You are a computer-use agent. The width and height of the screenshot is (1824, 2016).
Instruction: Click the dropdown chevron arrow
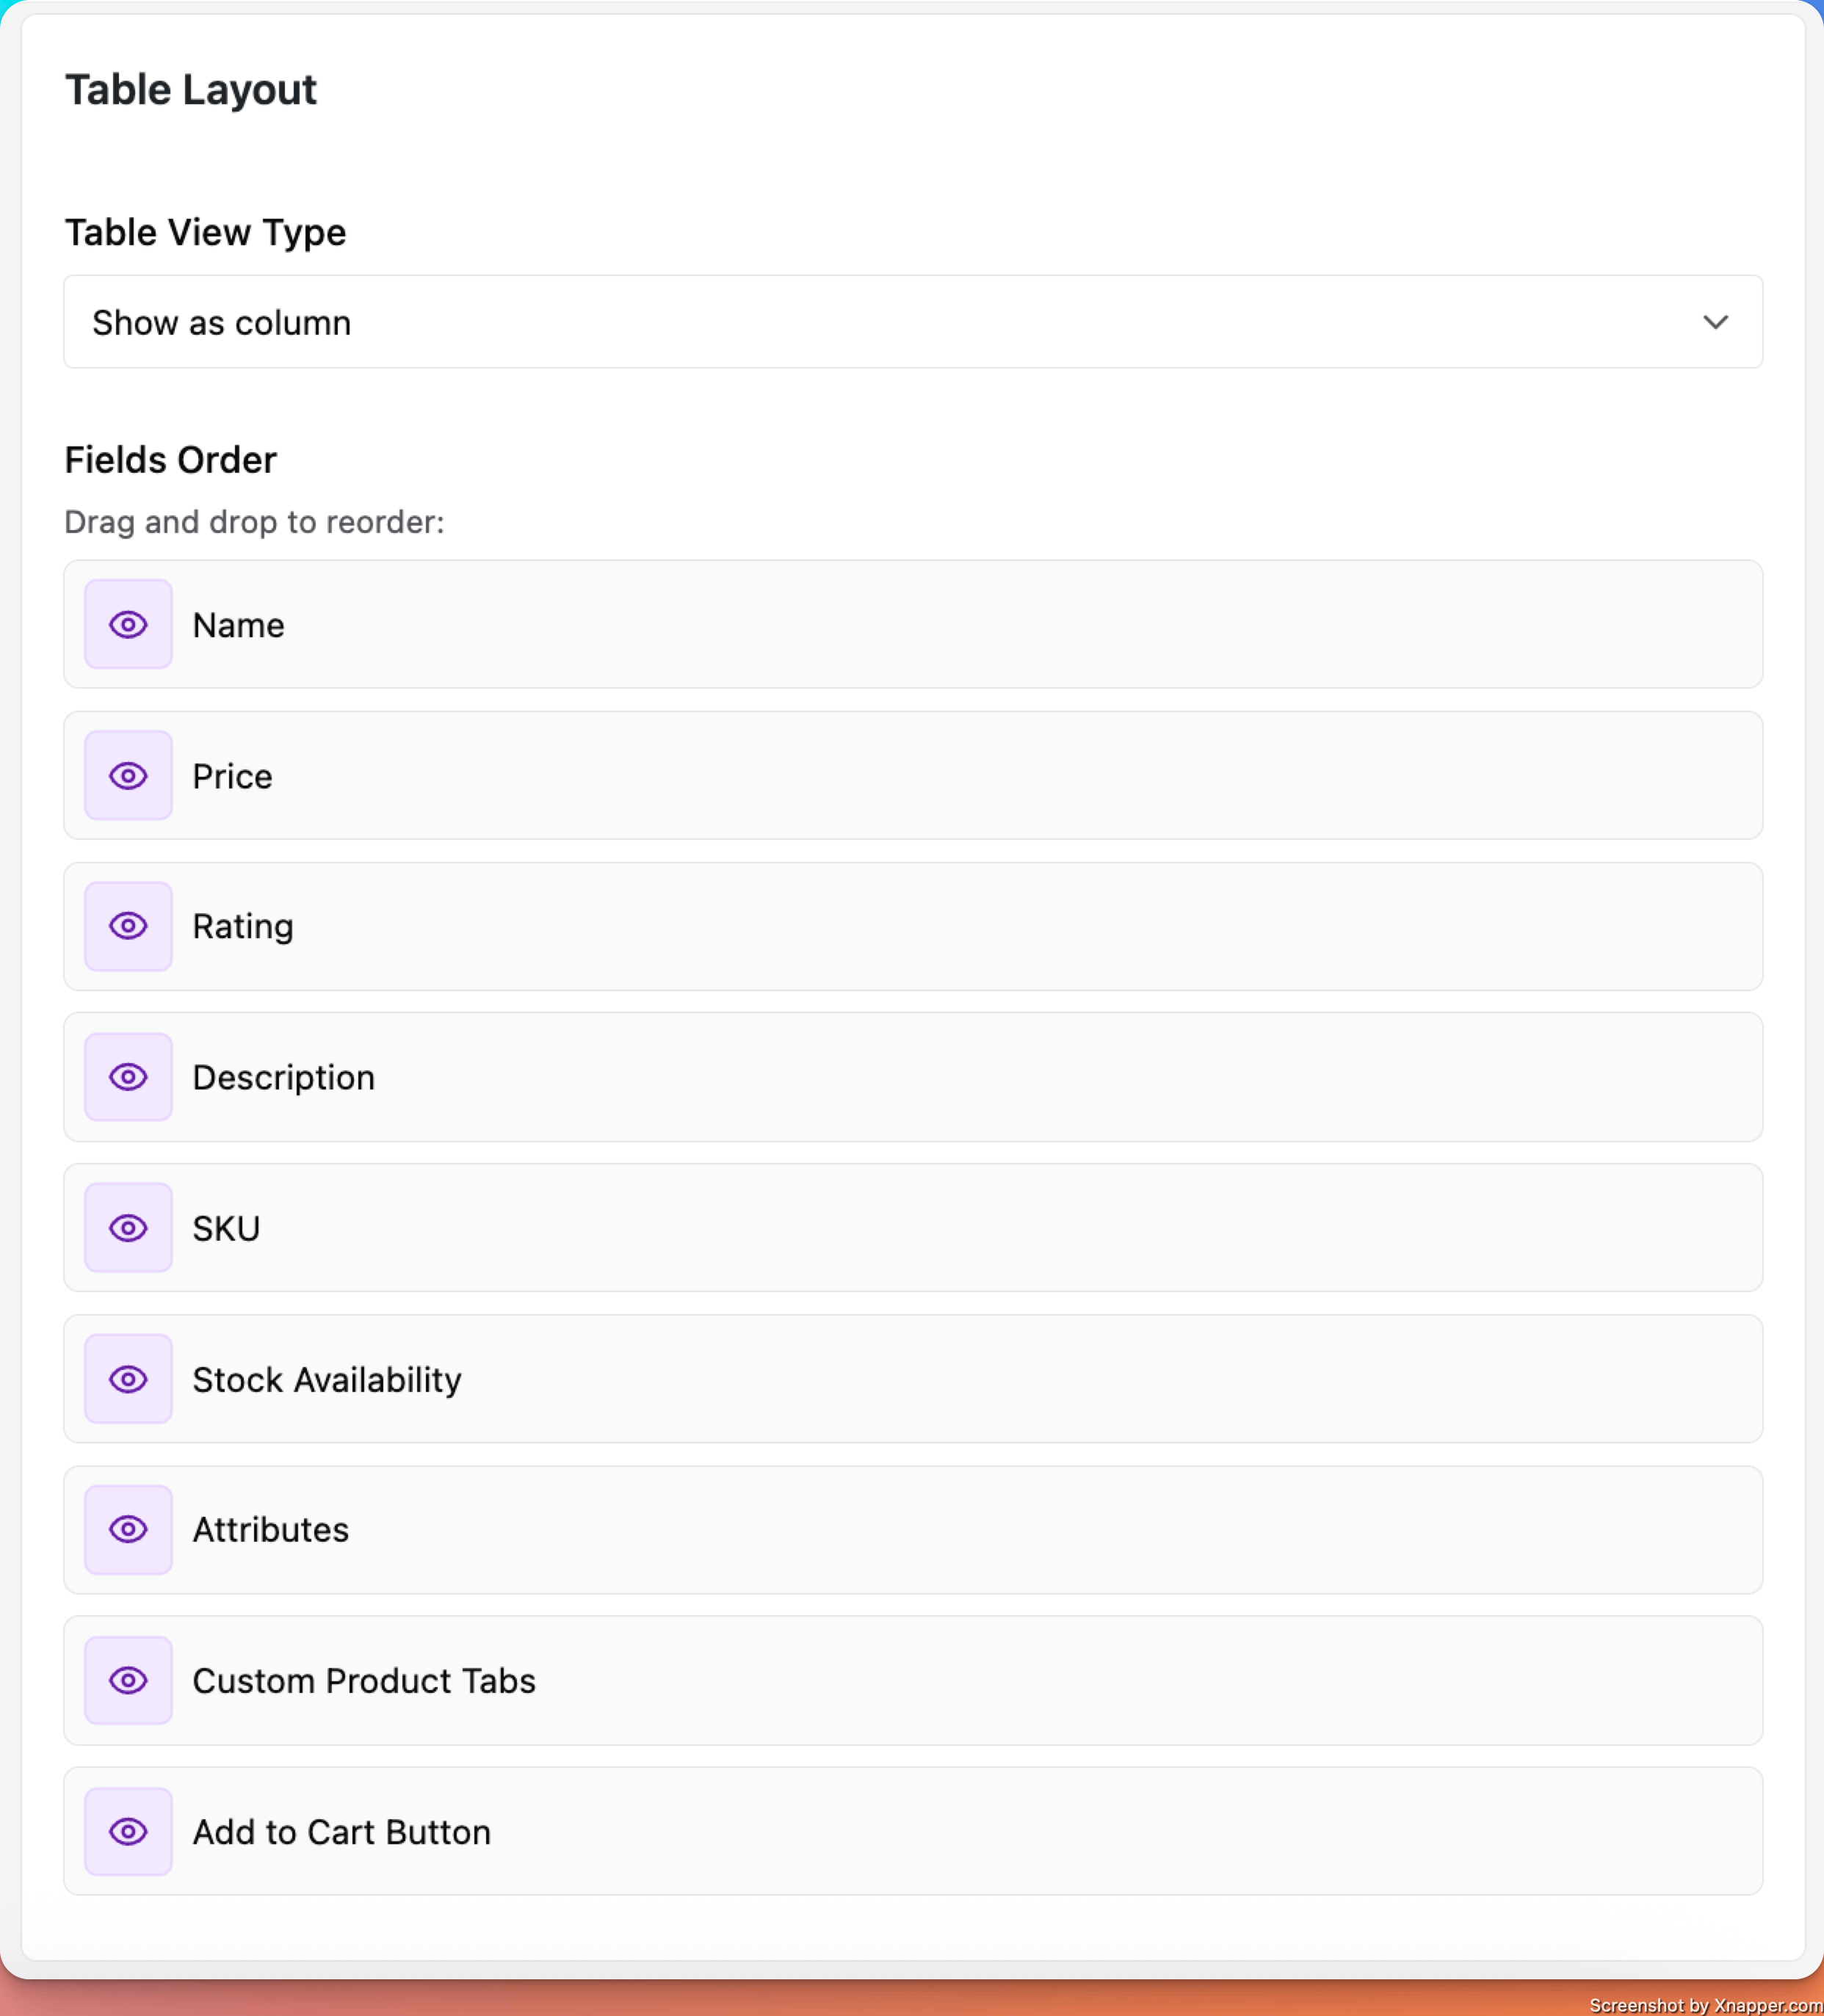tap(1715, 322)
